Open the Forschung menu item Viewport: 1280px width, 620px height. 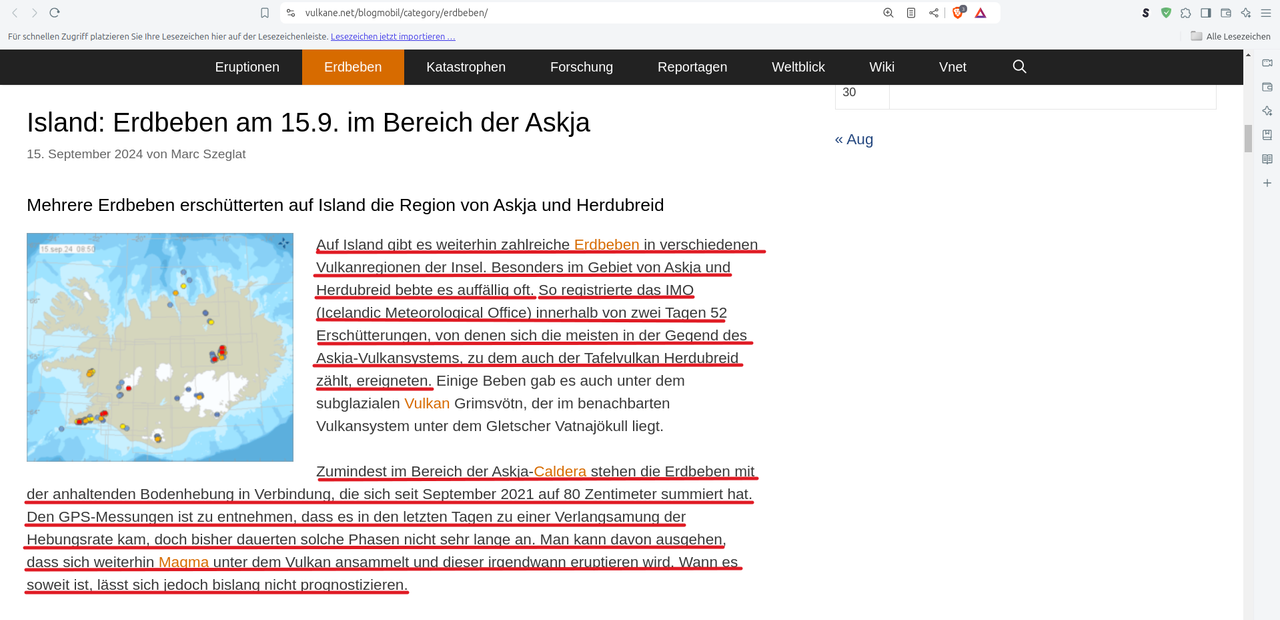click(x=581, y=67)
